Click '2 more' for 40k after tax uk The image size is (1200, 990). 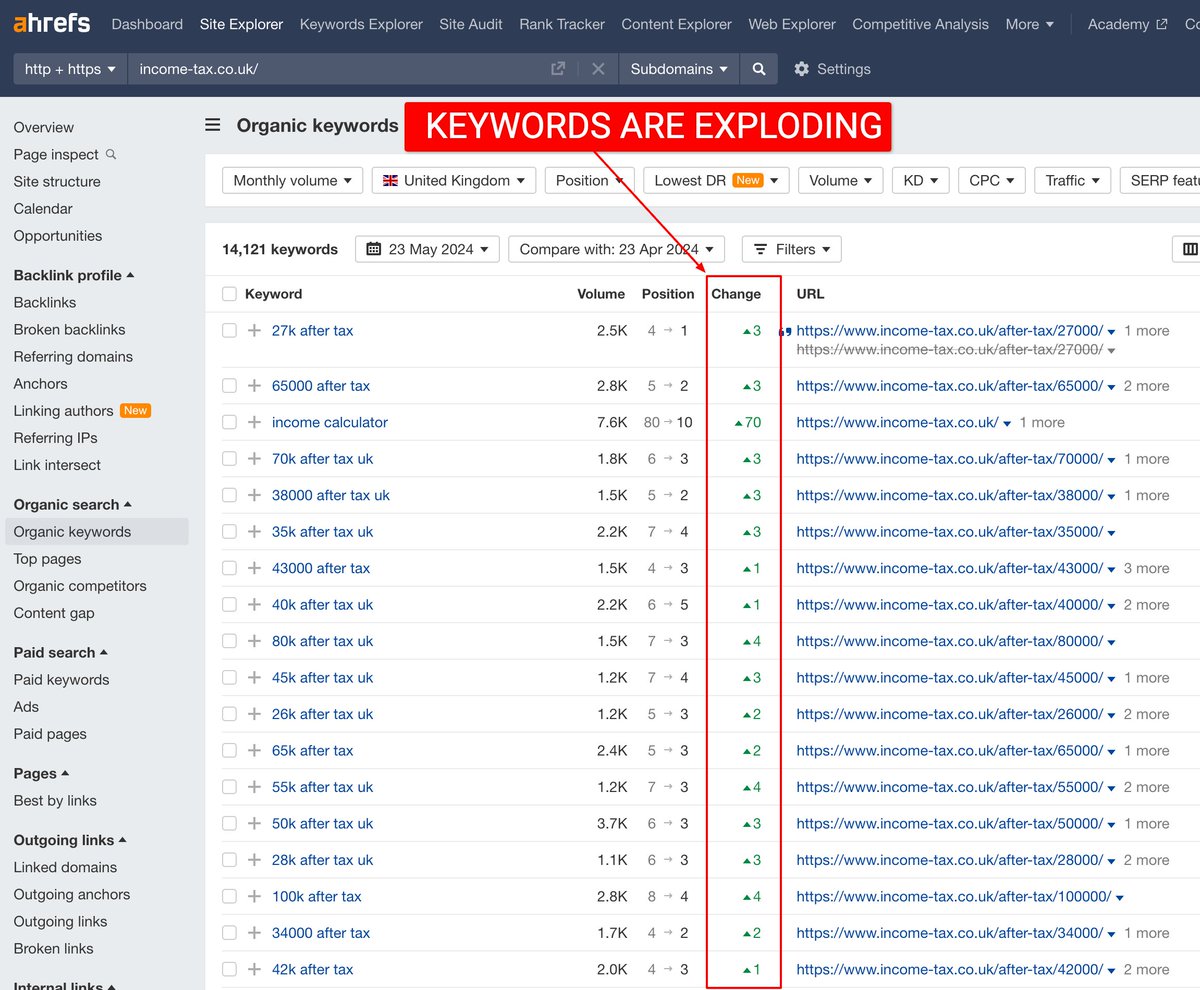coord(1146,605)
